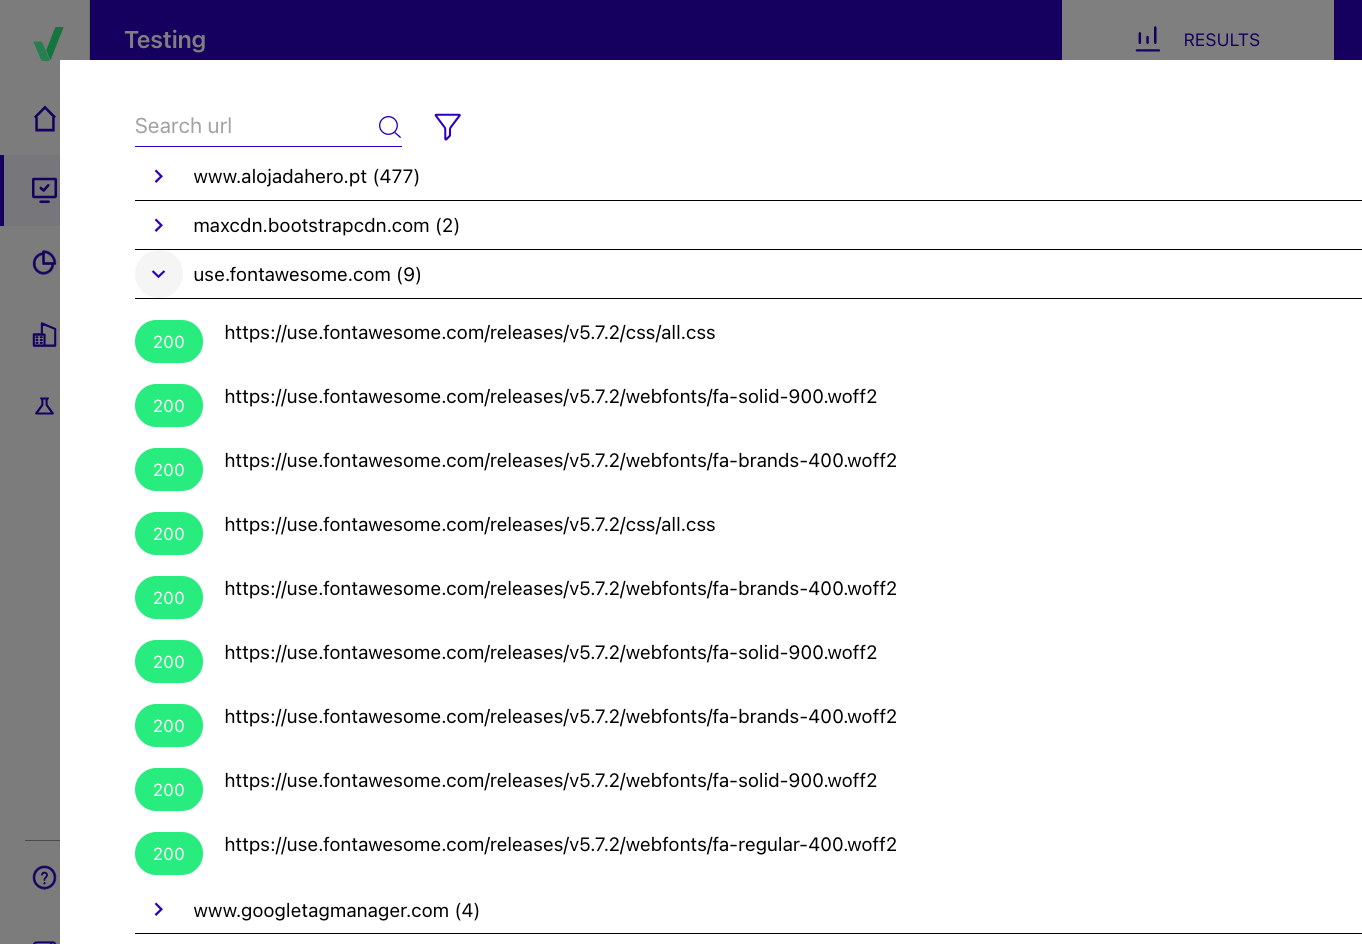The width and height of the screenshot is (1362, 944).
Task: Open the second fa-brands-400.woff2 URL
Action: pyautogui.click(x=560, y=589)
